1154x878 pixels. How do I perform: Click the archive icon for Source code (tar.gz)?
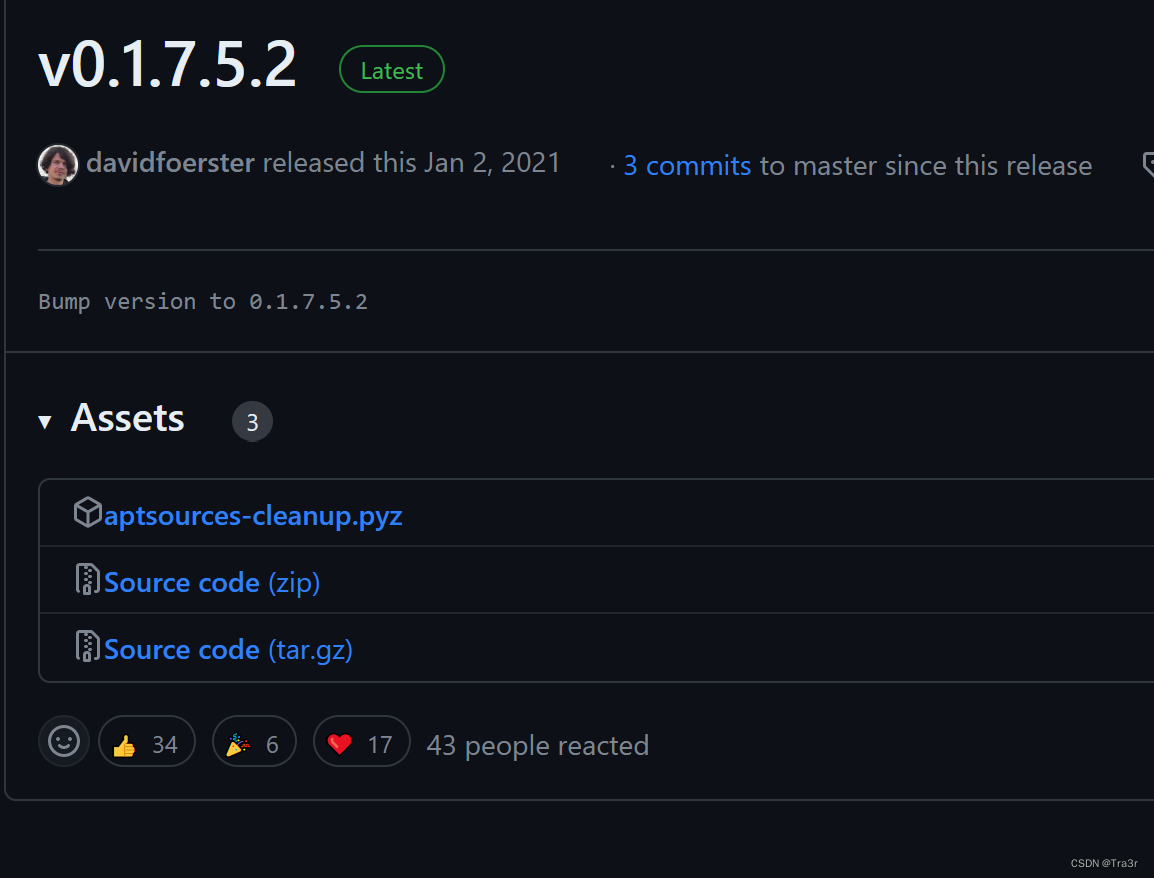89,647
